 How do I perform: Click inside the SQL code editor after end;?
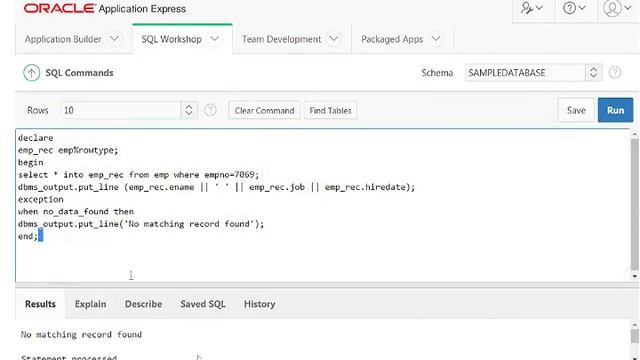pos(41,236)
